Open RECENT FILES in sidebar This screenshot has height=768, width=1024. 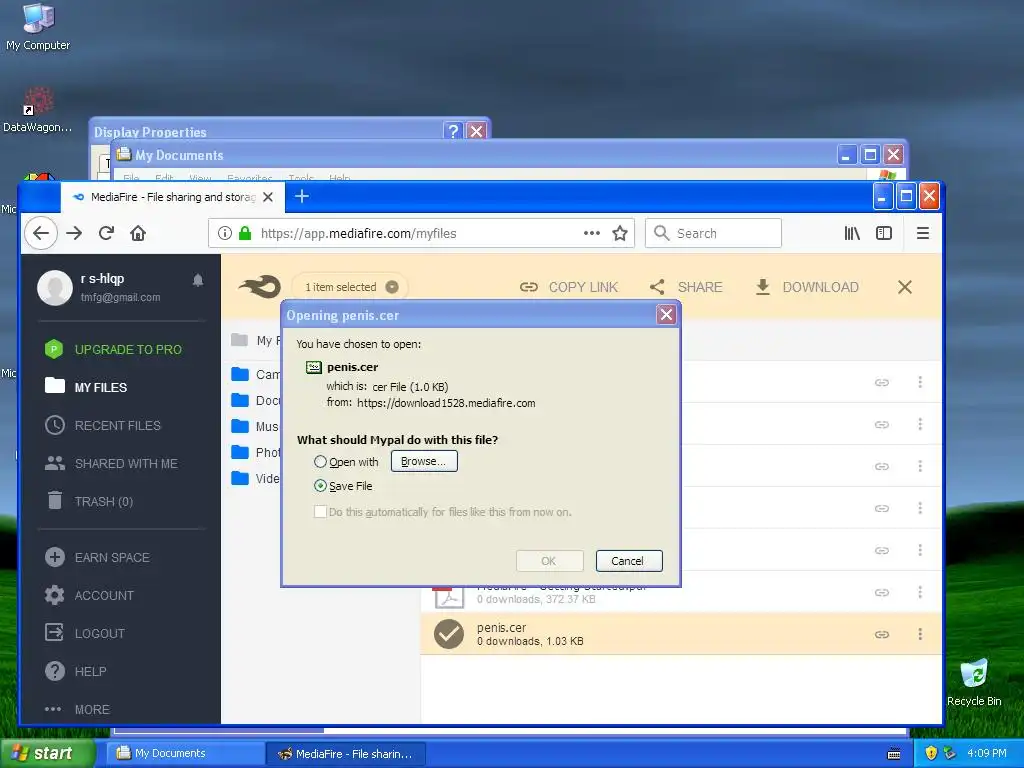pyautogui.click(x=103, y=426)
